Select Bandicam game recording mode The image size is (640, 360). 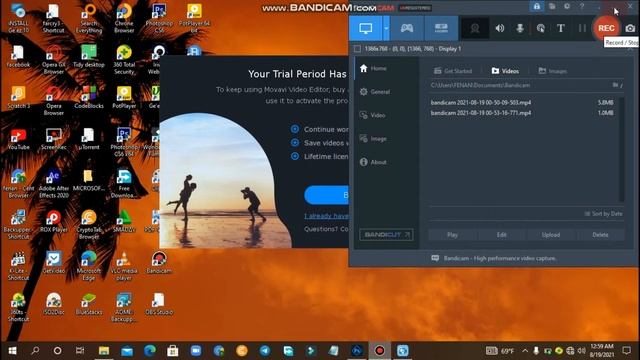pos(407,28)
